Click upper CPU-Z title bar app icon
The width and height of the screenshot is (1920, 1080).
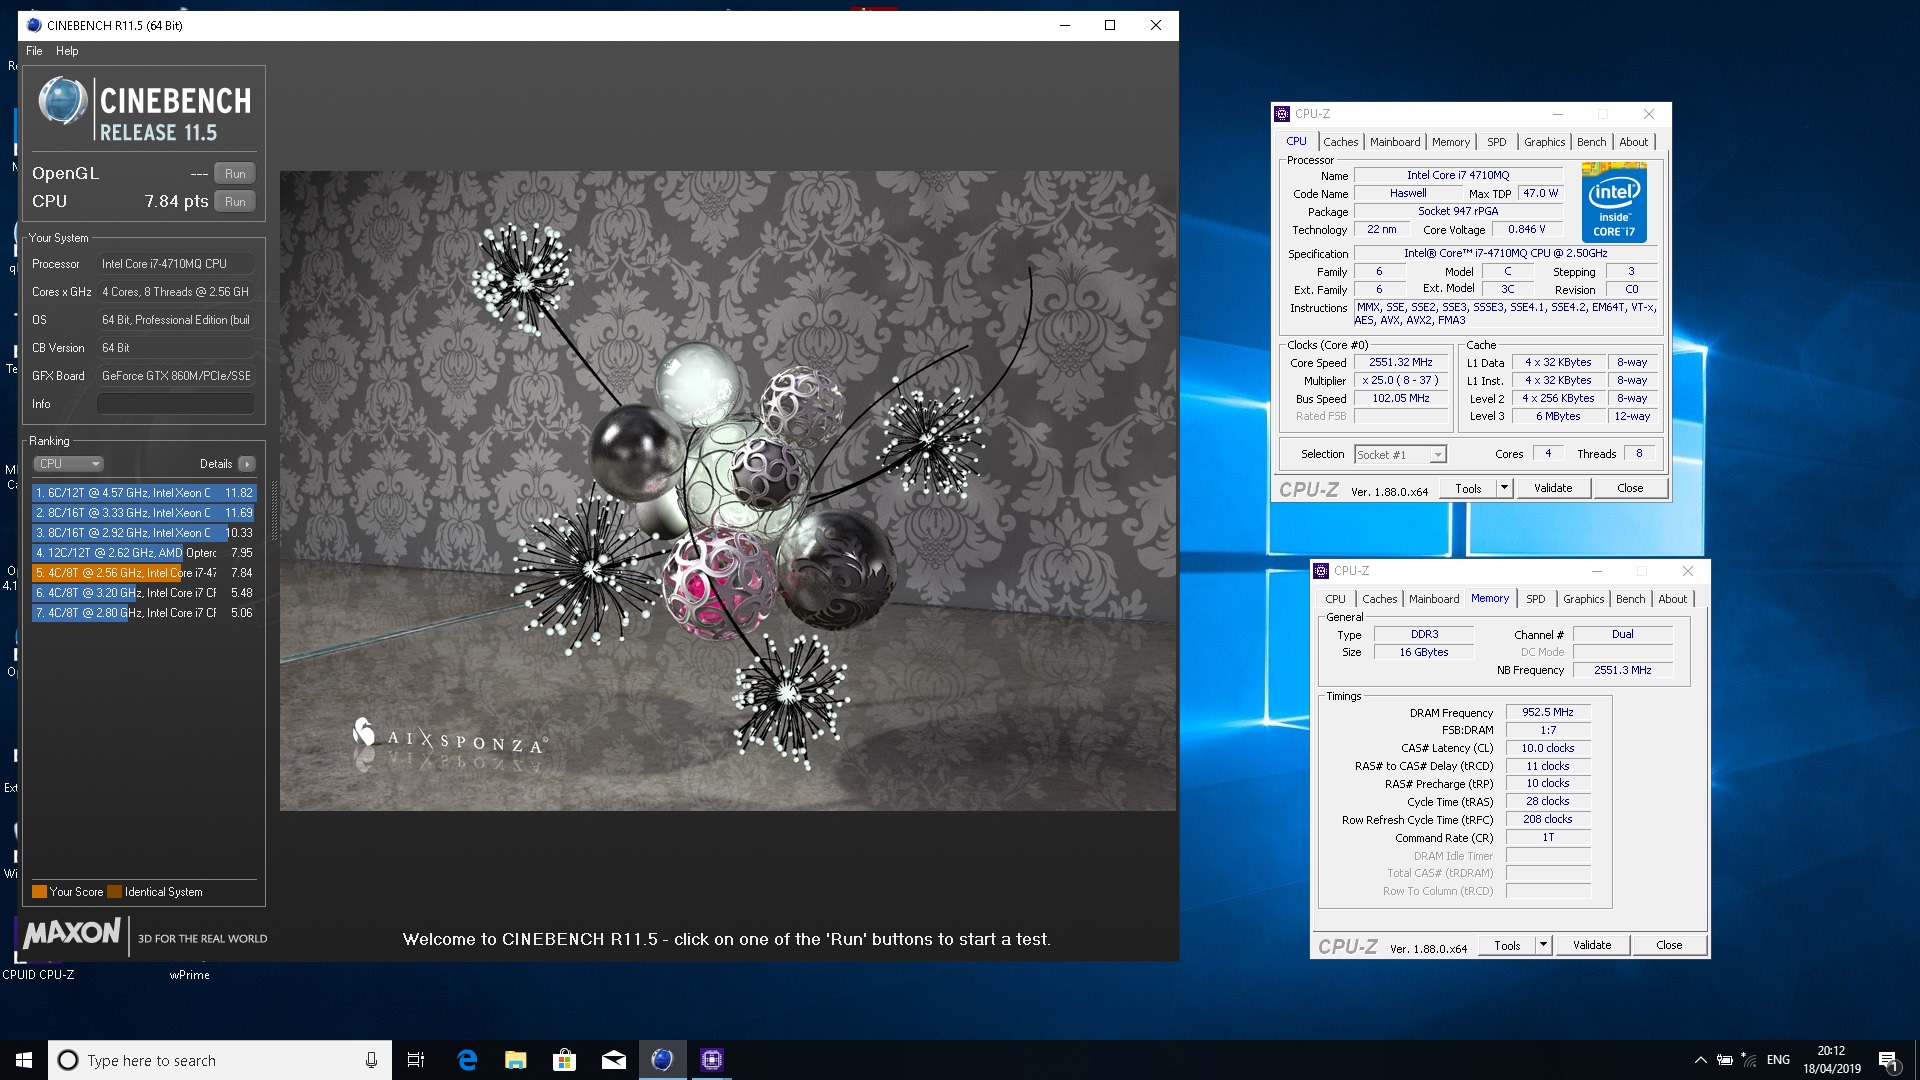1282,114
